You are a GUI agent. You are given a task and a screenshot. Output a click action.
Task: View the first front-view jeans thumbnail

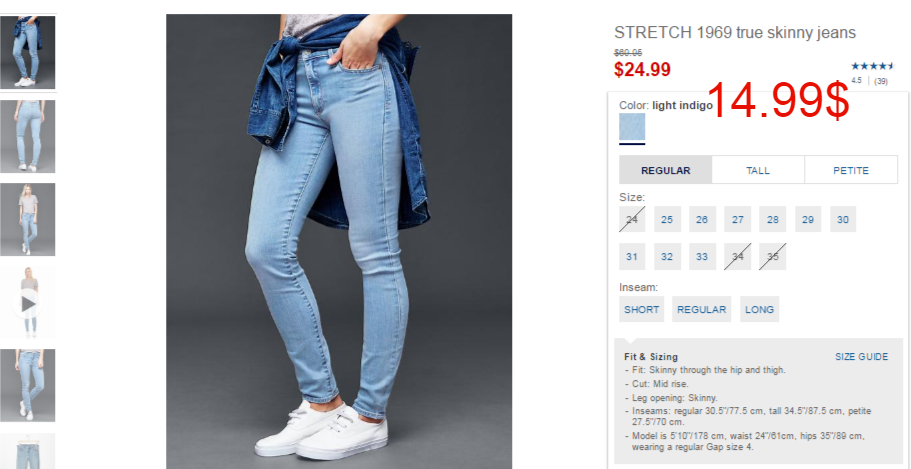coord(28,52)
